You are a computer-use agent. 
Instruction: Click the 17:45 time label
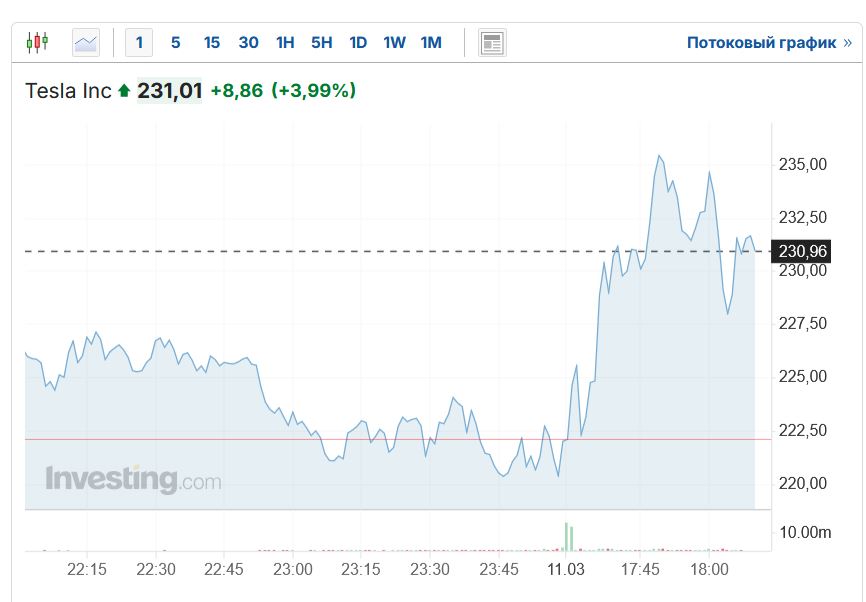640,569
